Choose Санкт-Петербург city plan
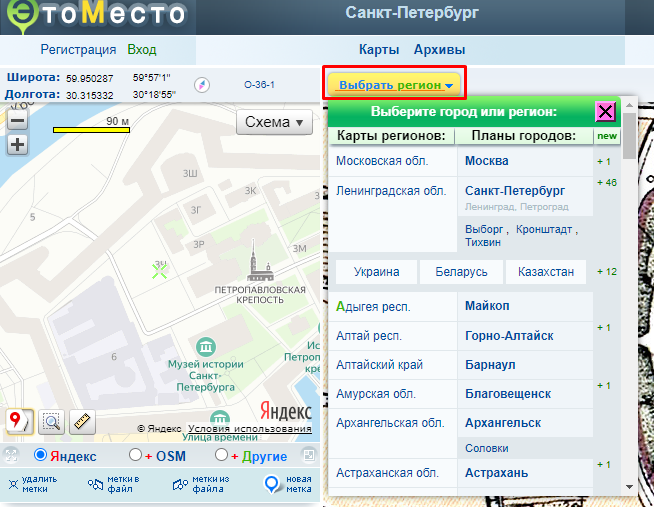654x507 pixels. click(515, 191)
